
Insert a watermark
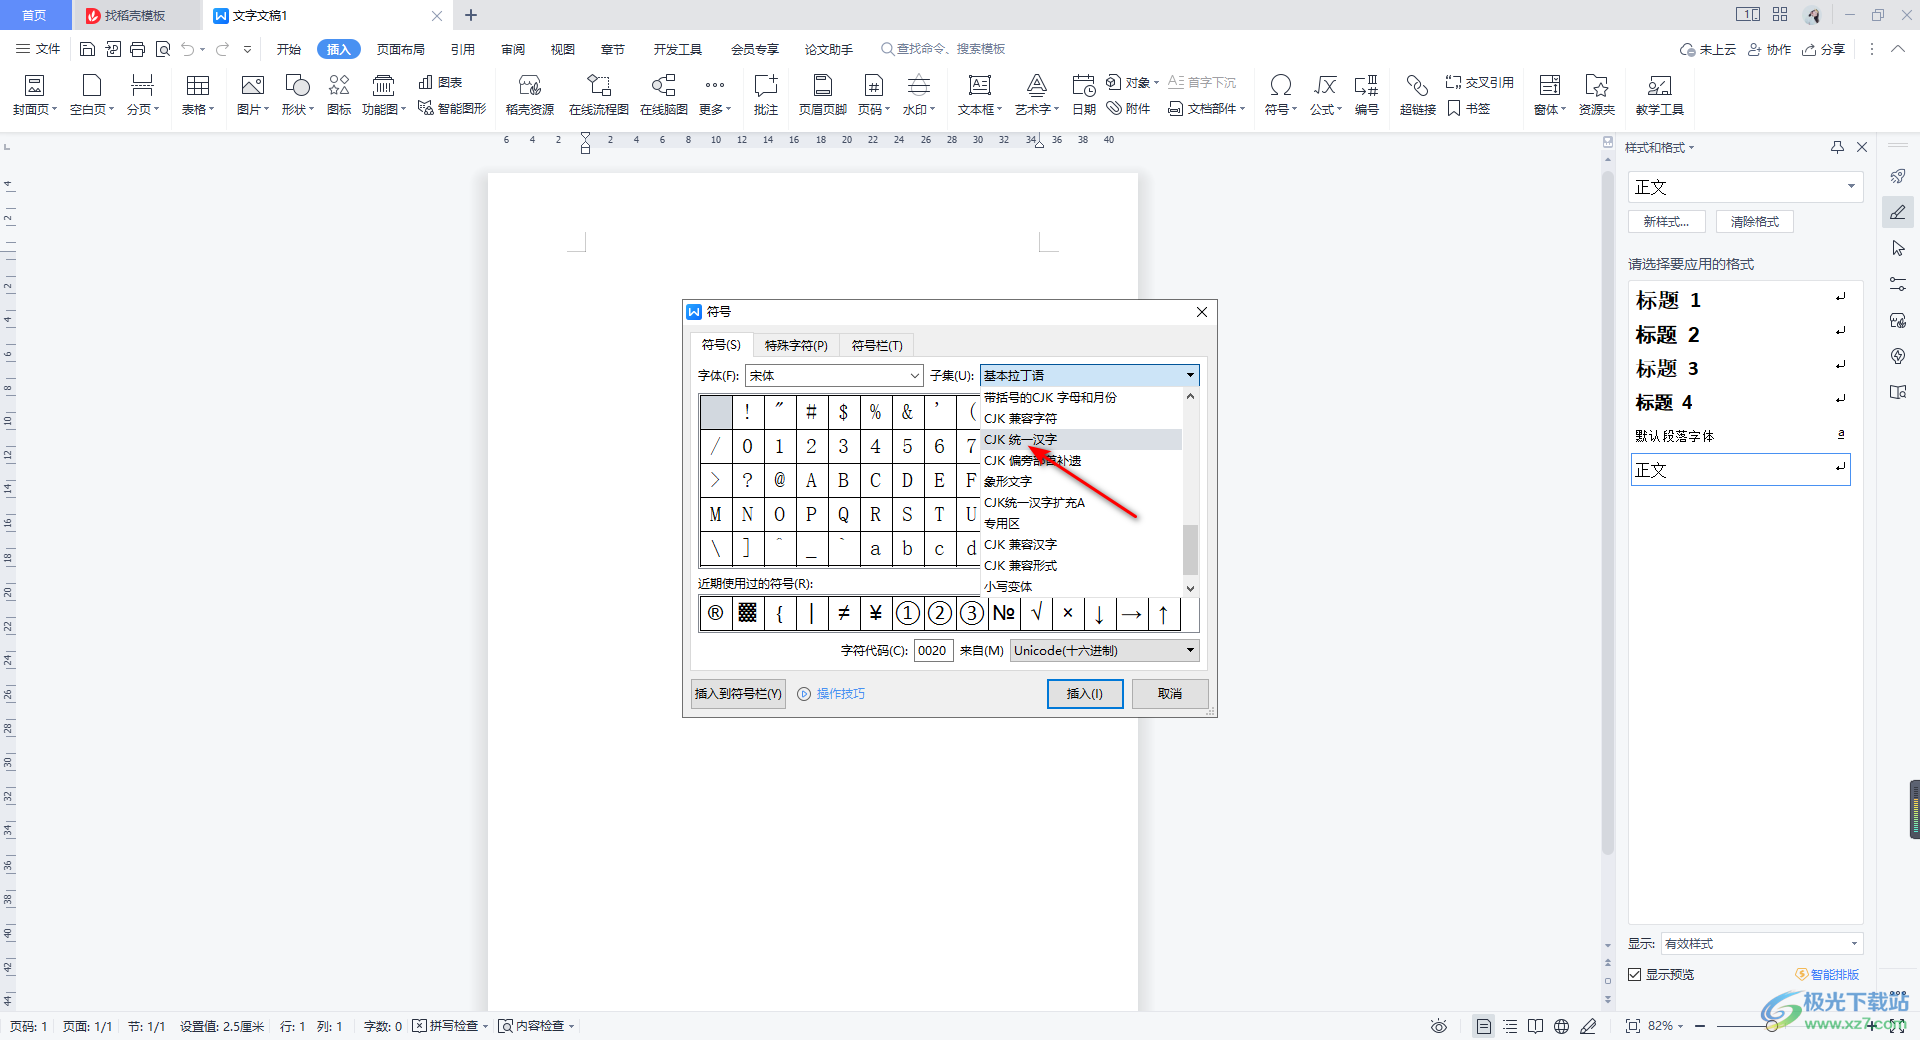(x=919, y=95)
